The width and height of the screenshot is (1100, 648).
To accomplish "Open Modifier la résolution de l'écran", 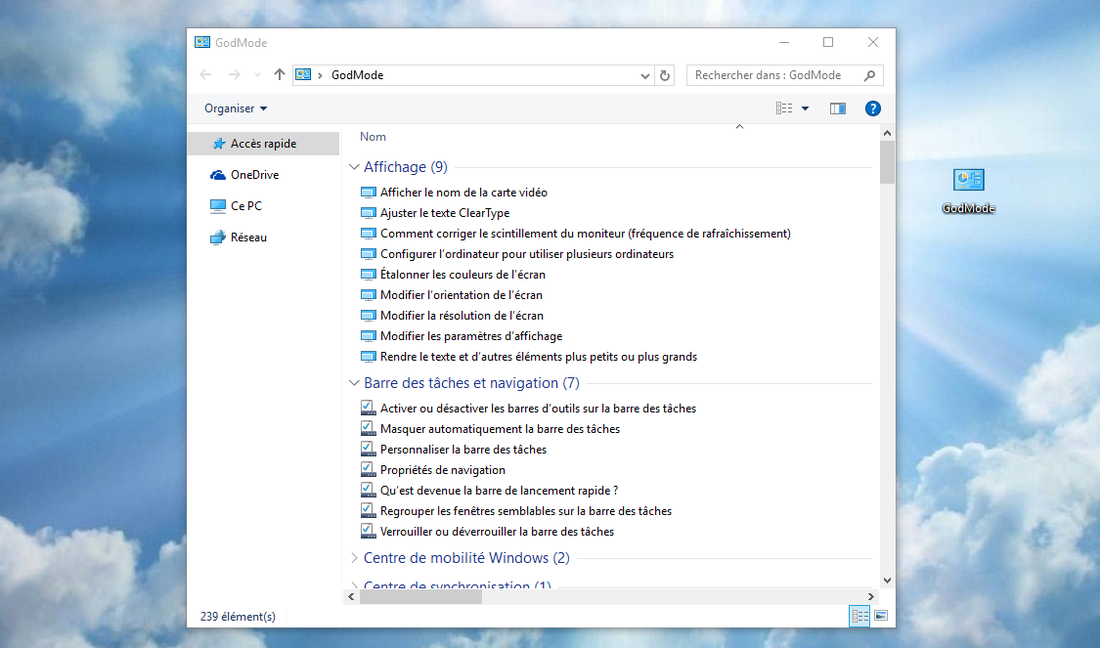I will tap(462, 316).
